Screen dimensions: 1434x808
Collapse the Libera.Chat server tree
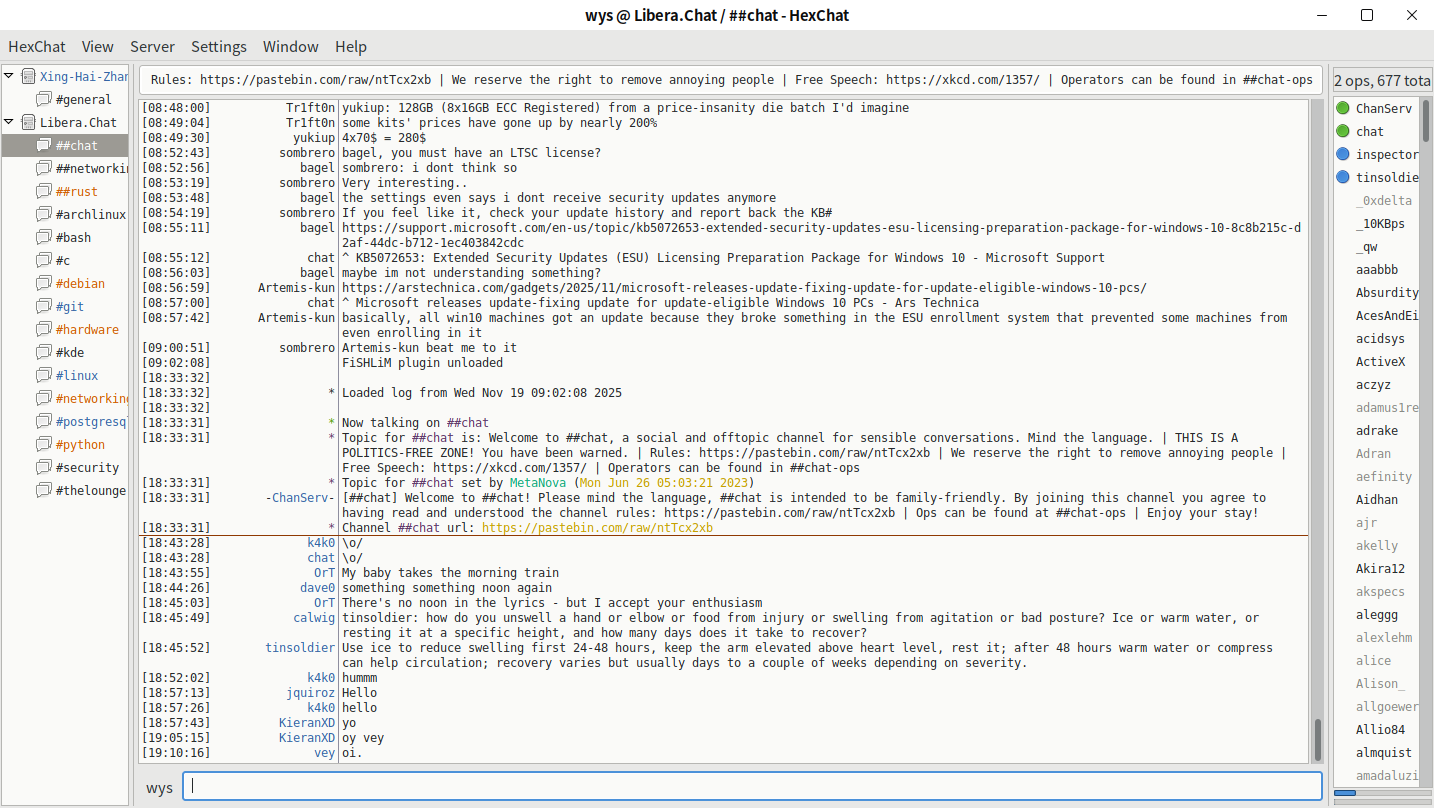(x=9, y=122)
